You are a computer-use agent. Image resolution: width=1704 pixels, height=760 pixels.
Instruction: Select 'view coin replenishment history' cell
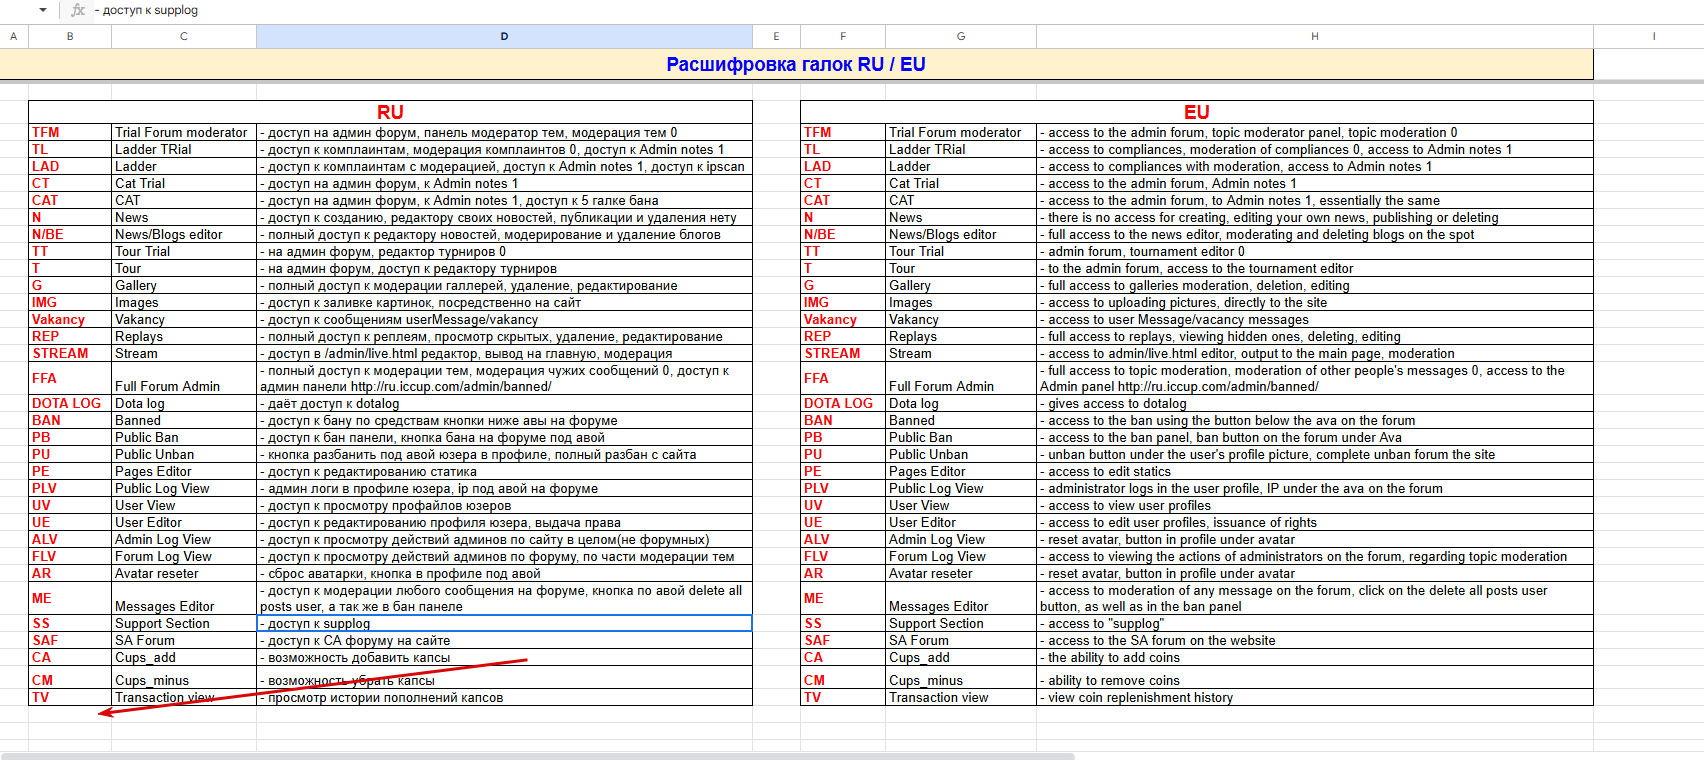click(x=1315, y=697)
